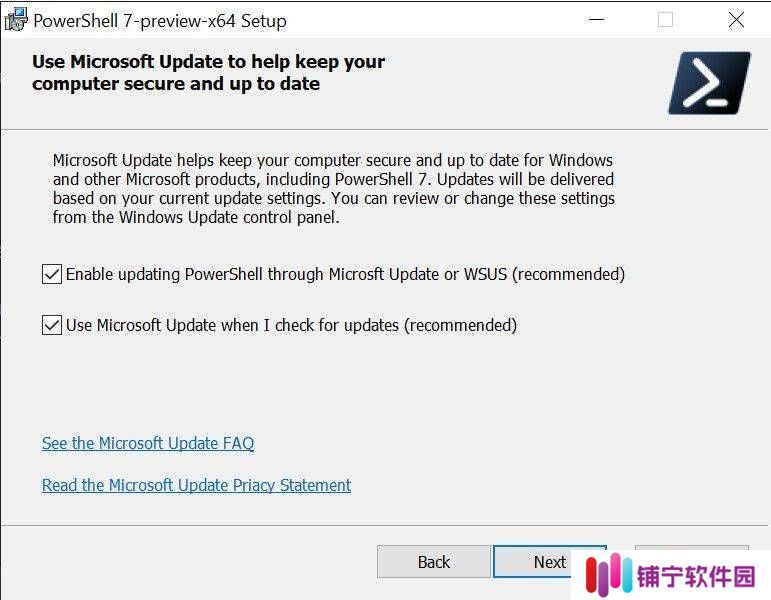Image resolution: width=771 pixels, height=600 pixels.
Task: Toggle Enable updating PowerShell through Microsoft Update checkbox
Action: [52, 274]
